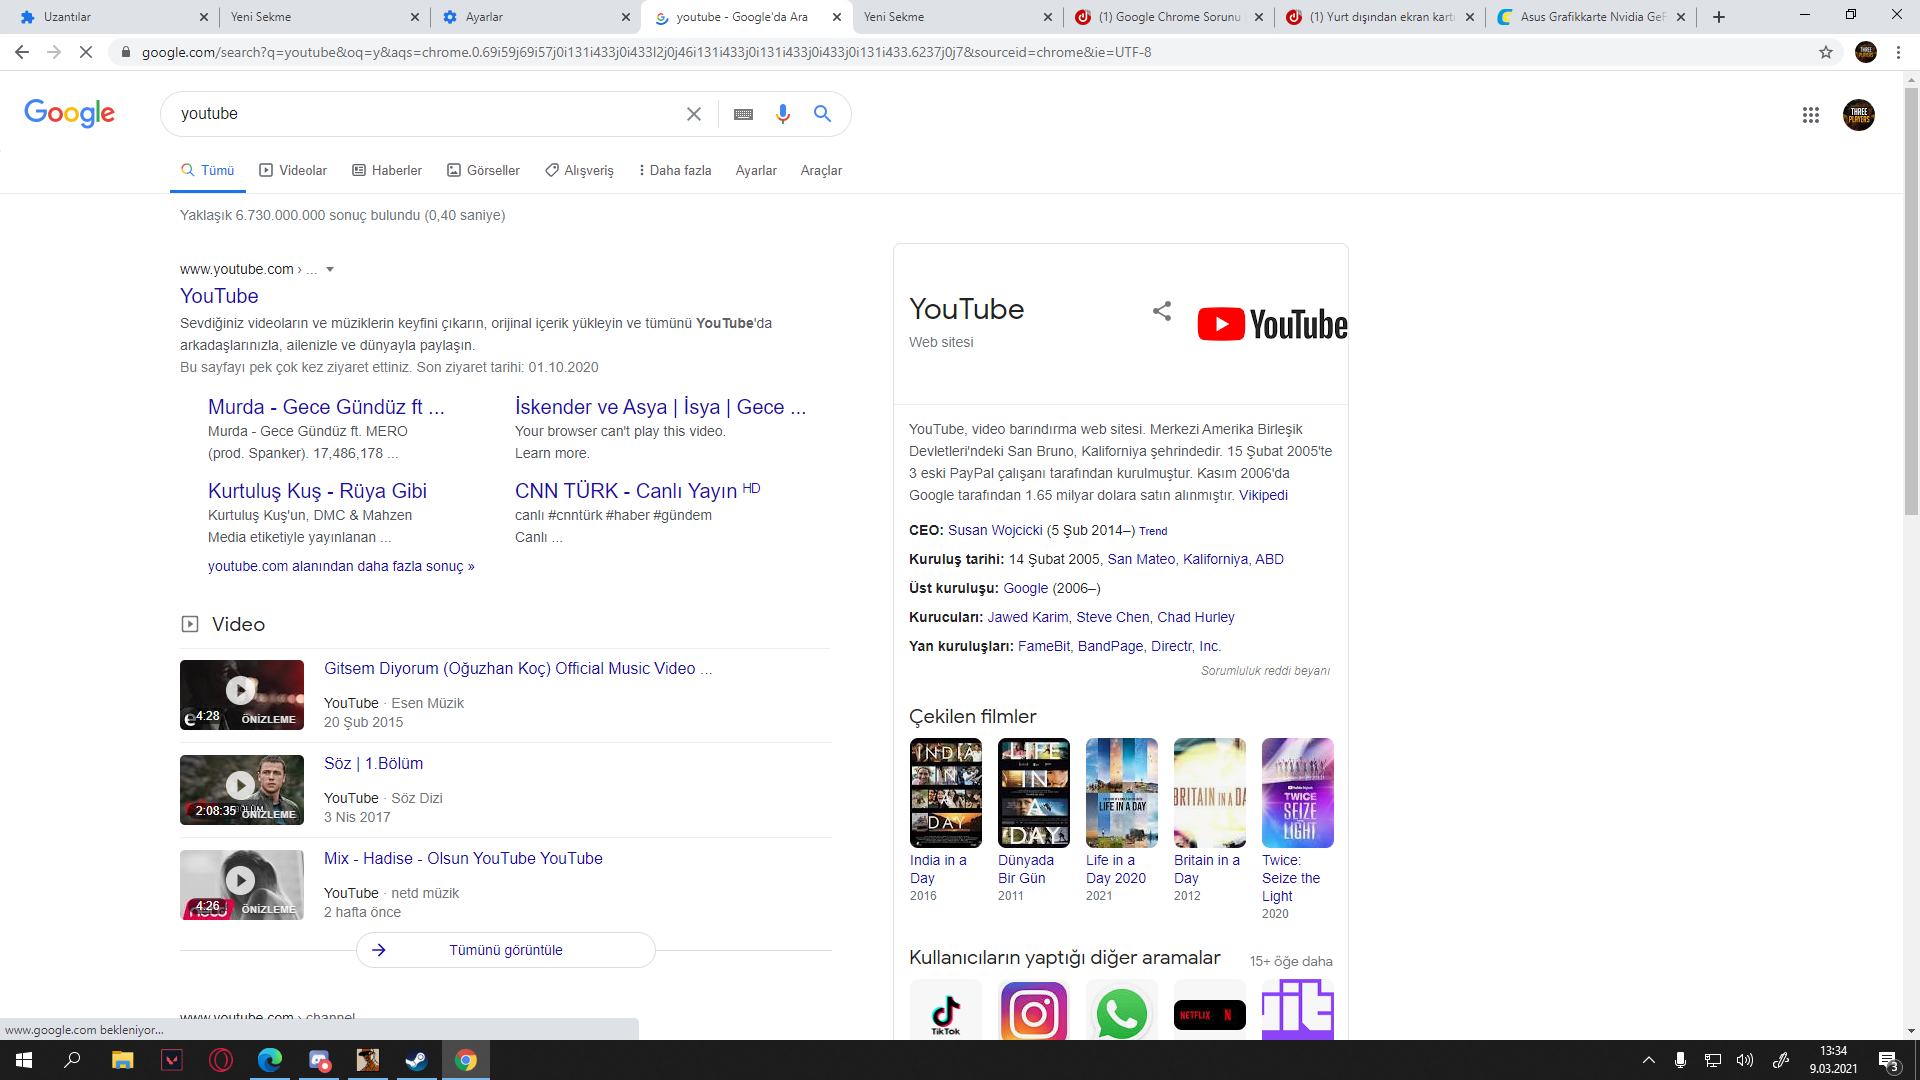The height and width of the screenshot is (1080, 1920).
Task: Click the page vertical scrollbar
Action: [1911, 300]
